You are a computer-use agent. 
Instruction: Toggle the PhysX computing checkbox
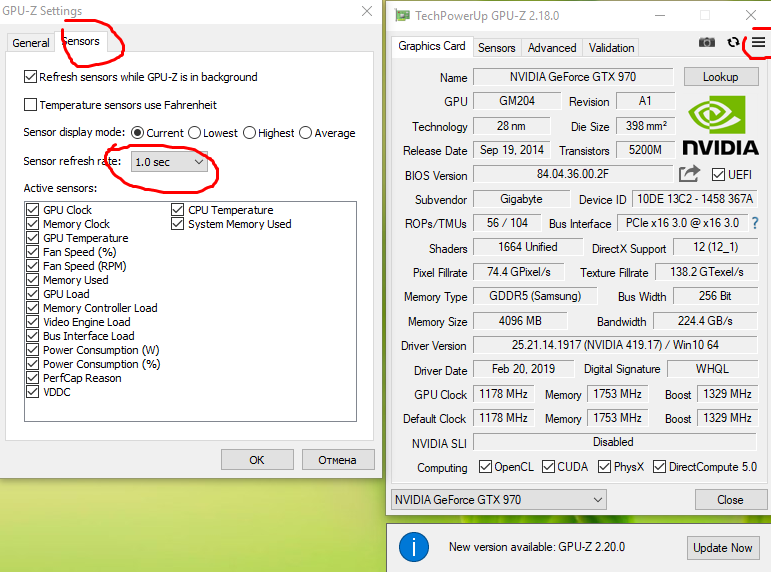click(604, 466)
